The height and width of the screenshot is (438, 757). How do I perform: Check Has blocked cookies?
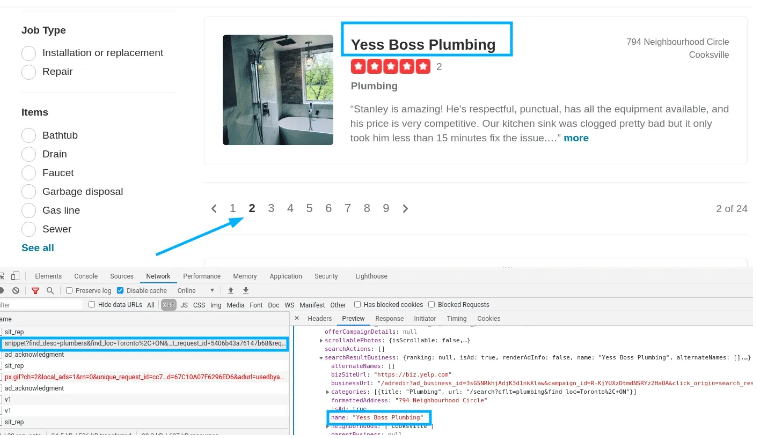pos(357,304)
